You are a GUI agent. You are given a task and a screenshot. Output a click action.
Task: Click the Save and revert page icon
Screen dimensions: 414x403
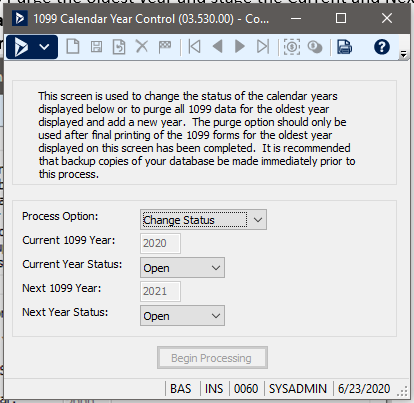point(119,47)
